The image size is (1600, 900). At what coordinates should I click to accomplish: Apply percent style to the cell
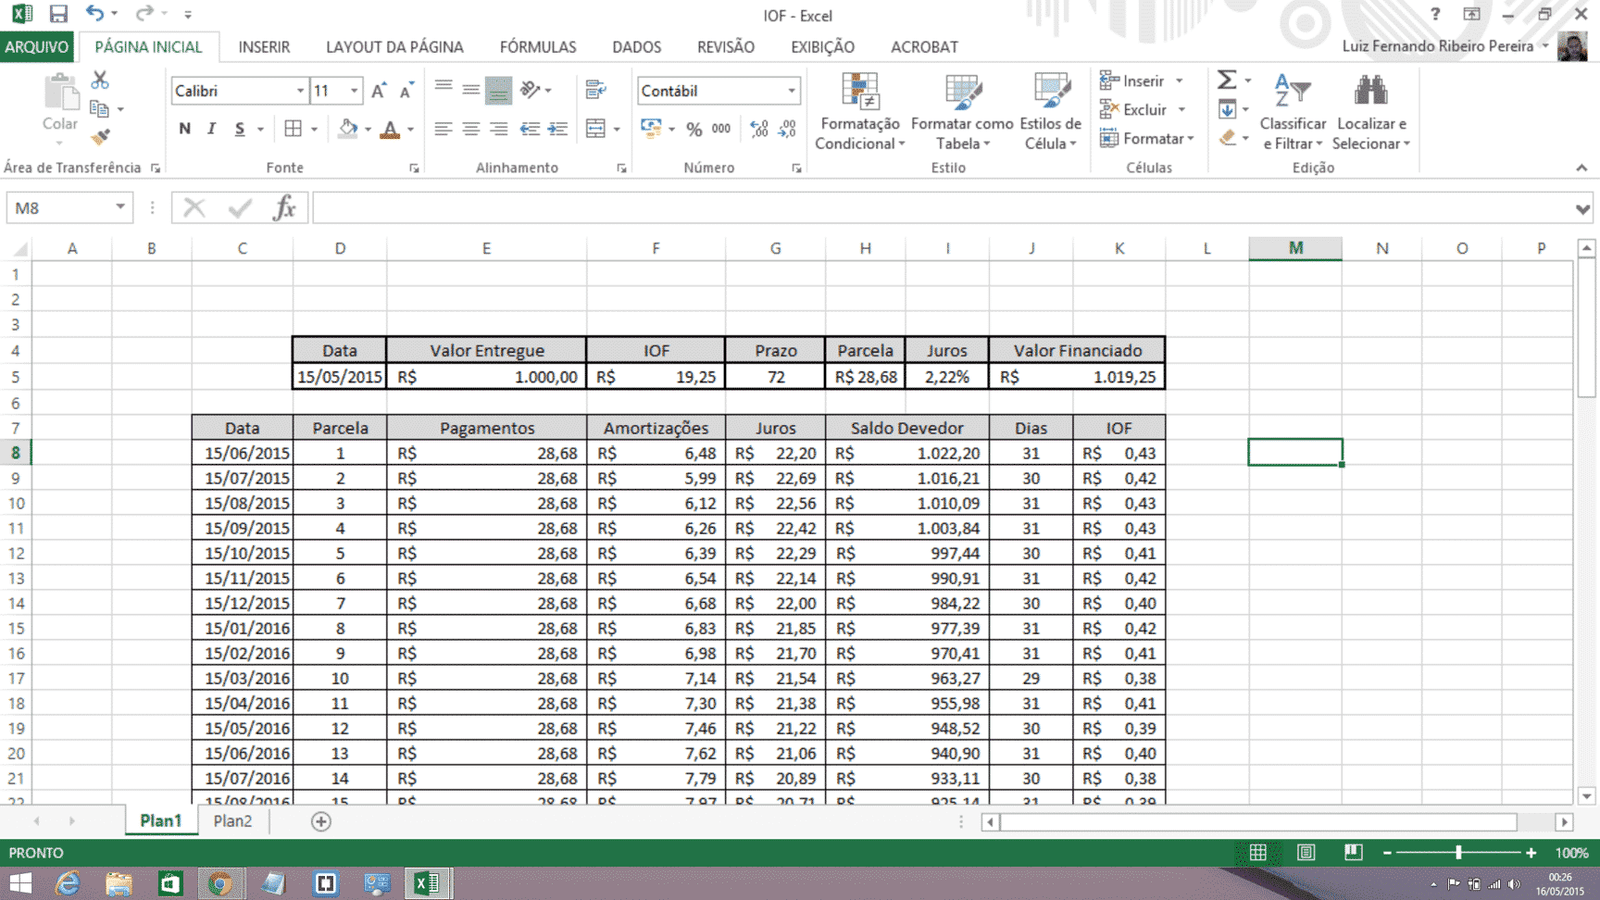click(x=694, y=129)
